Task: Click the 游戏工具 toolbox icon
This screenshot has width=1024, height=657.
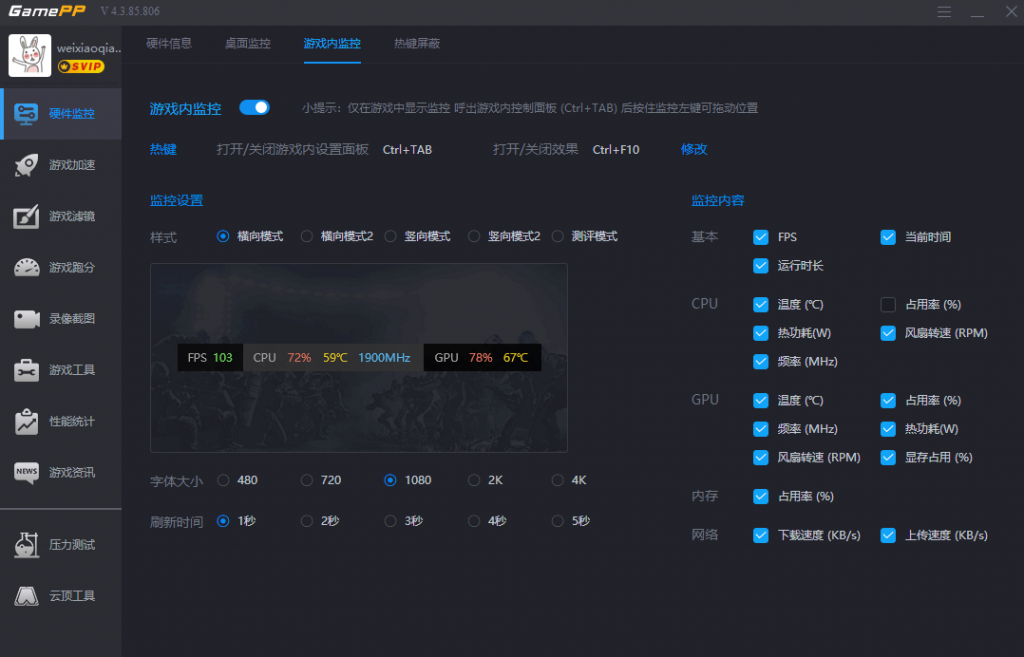Action: click(26, 370)
